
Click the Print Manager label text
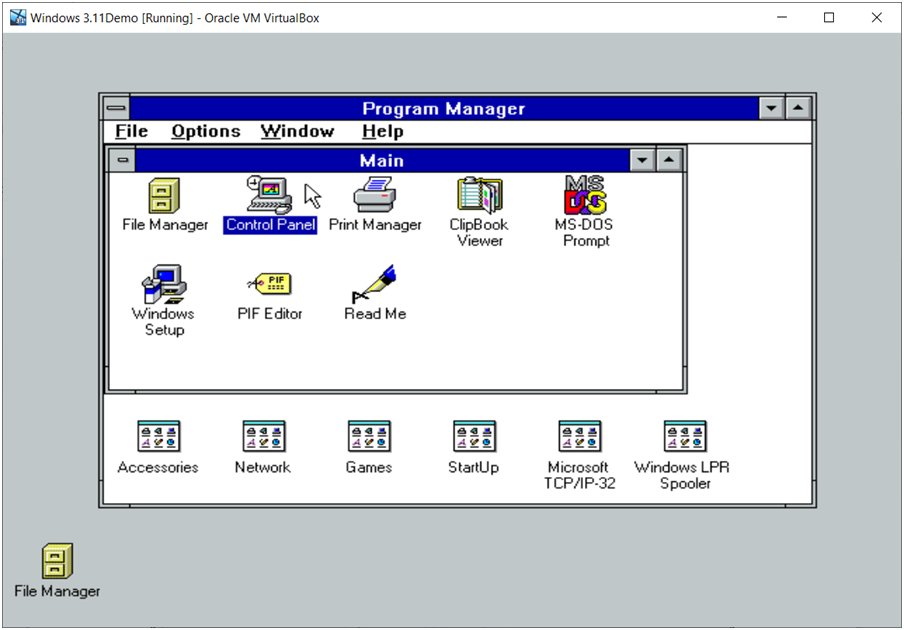375,225
